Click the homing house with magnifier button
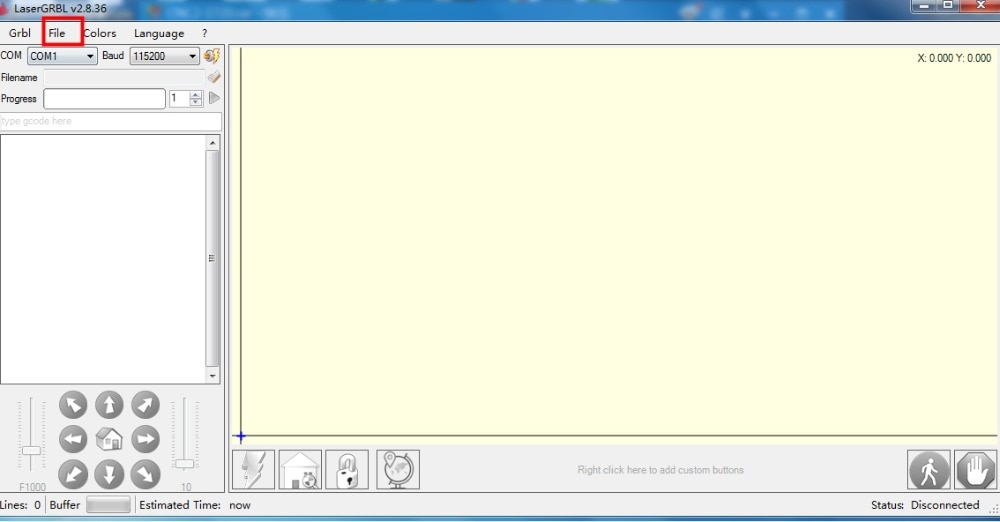Viewport: 1000px width, 522px height. coord(300,470)
